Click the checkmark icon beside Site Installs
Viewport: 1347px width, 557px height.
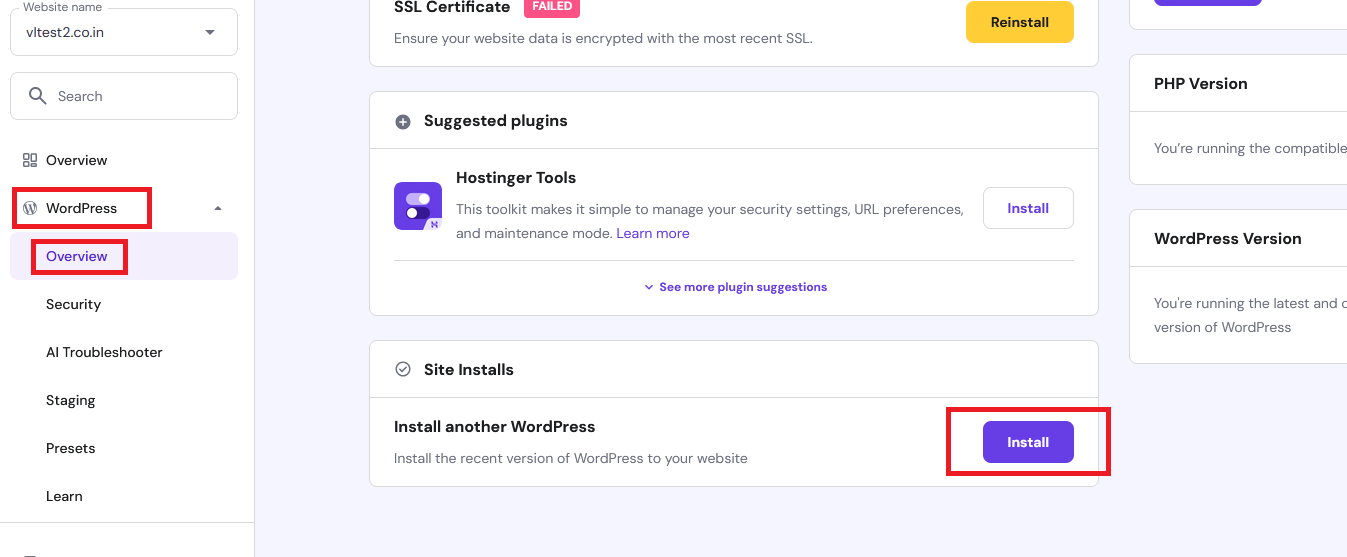point(403,370)
